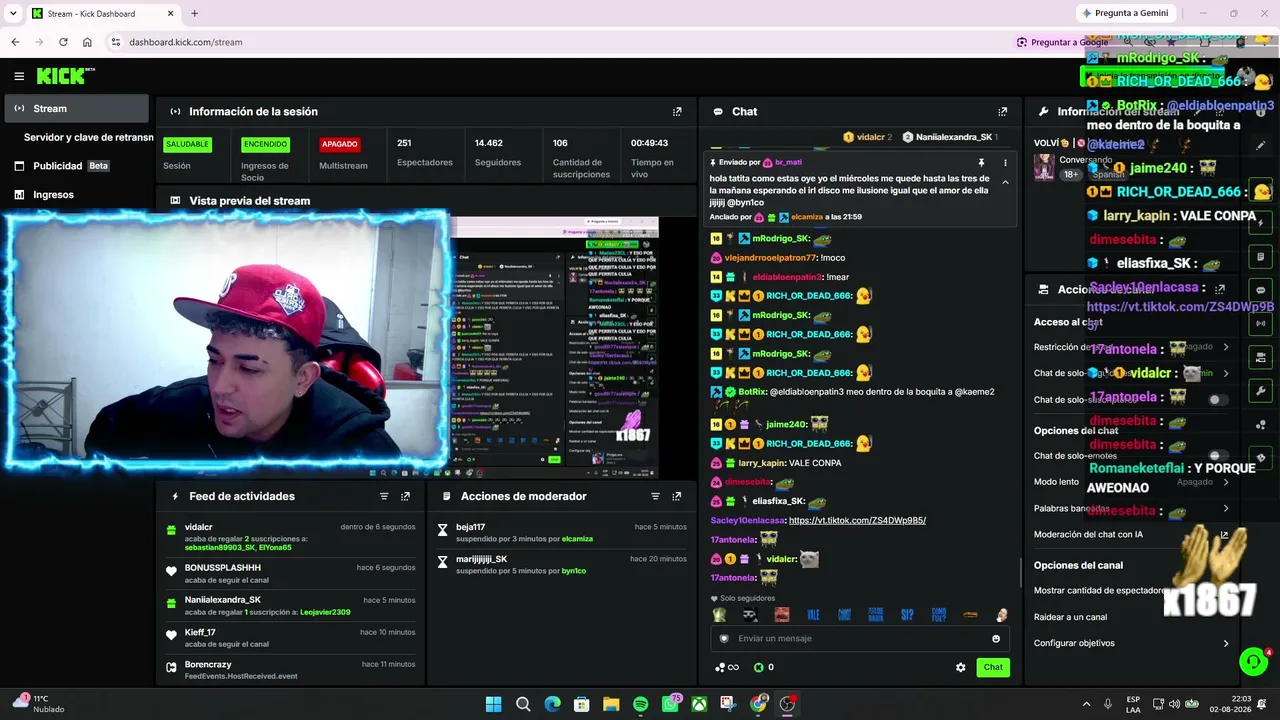
Task: Select vidalcr activity feed entry
Action: click(x=290, y=537)
